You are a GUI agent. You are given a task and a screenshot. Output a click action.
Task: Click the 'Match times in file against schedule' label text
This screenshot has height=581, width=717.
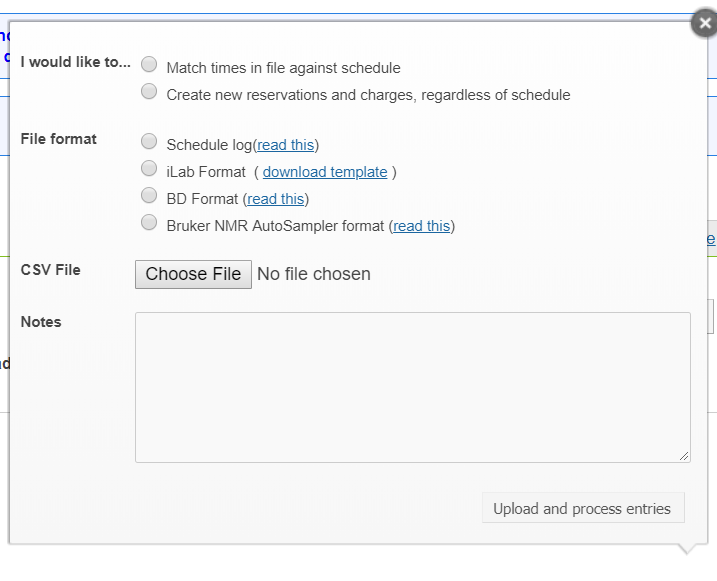coord(283,68)
